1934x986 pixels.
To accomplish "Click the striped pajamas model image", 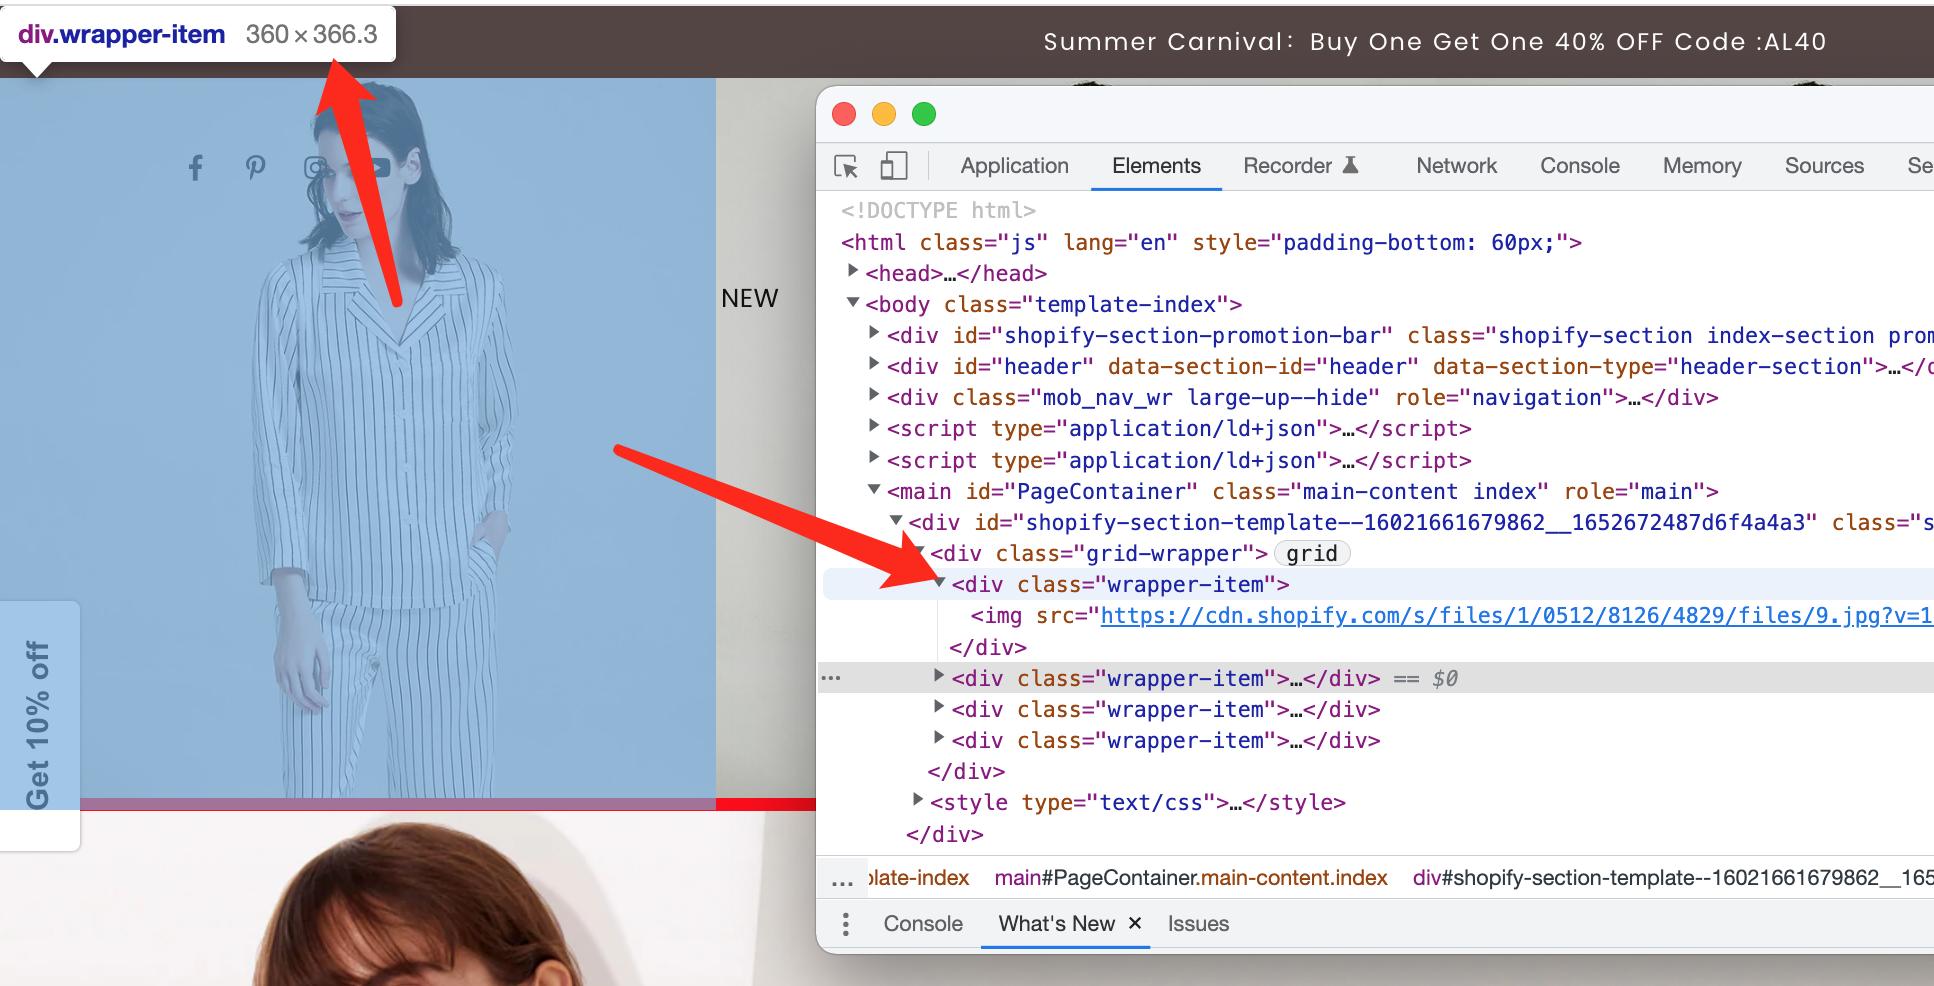I will pos(358,438).
